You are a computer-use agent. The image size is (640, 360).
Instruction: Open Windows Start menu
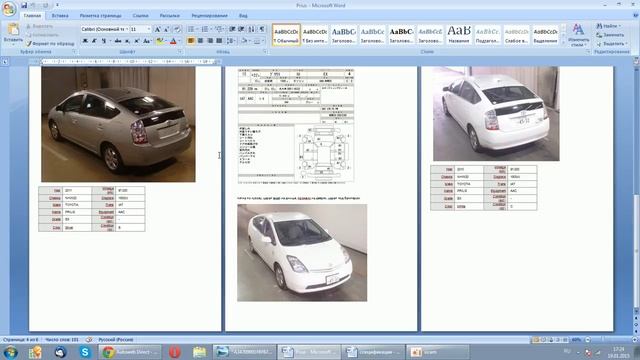tap(10, 352)
